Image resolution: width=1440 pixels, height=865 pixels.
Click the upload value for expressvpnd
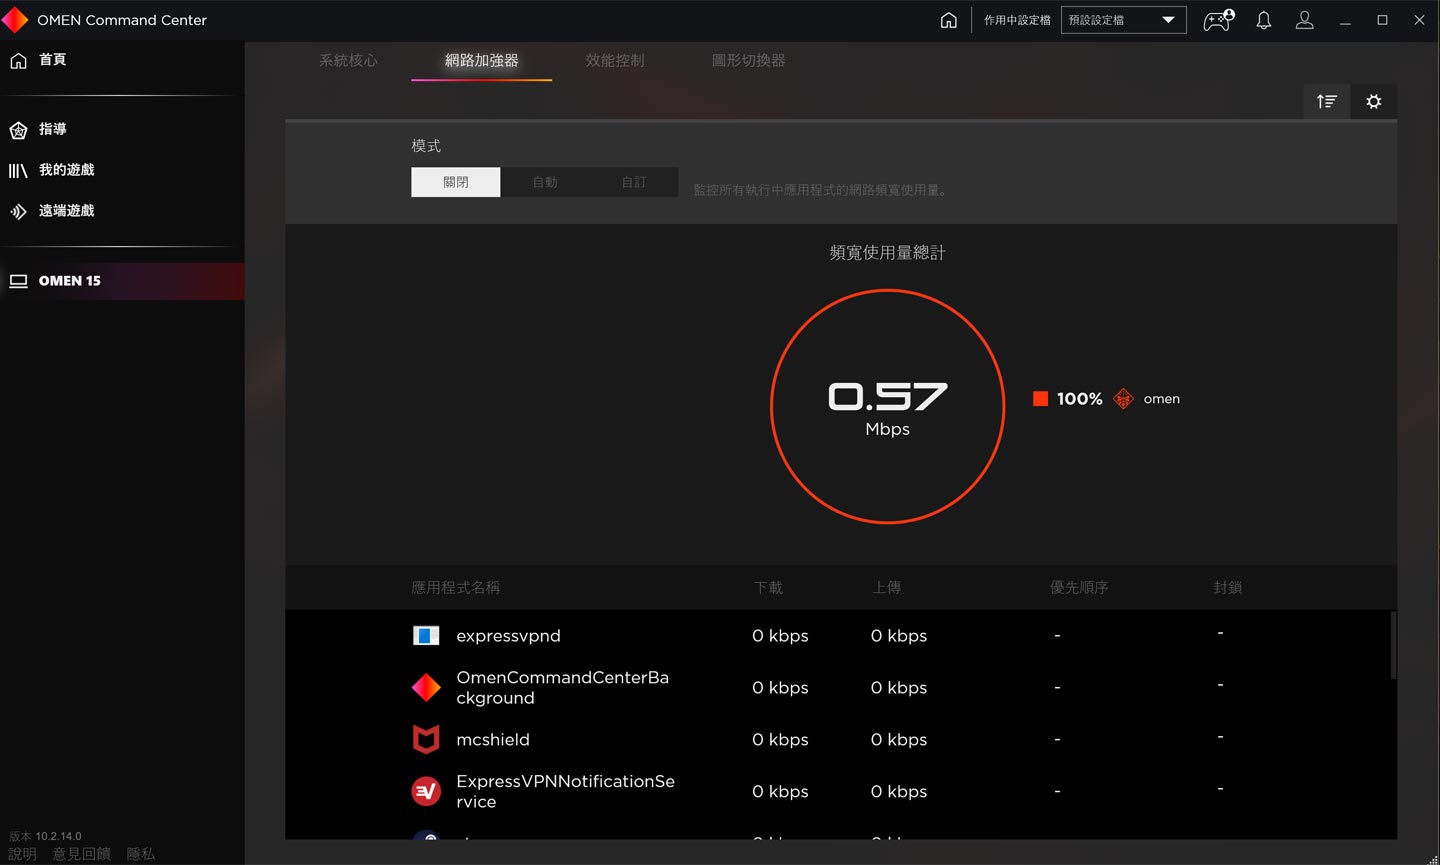pos(899,636)
